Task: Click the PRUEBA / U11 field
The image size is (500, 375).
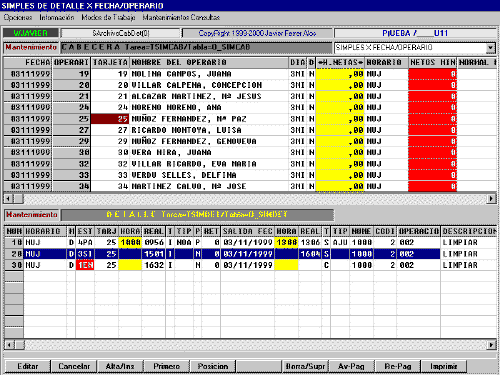Action: click(x=415, y=33)
